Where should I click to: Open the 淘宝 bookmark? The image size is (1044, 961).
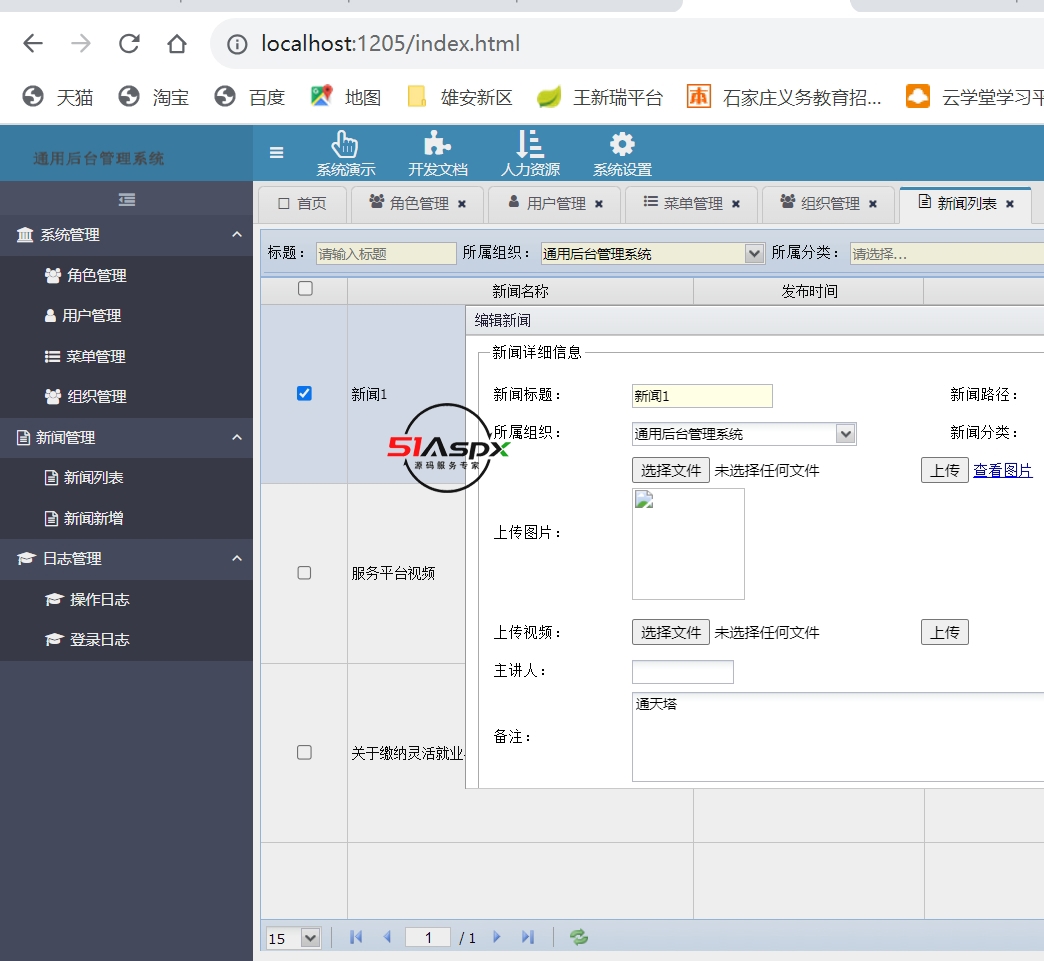[x=154, y=97]
